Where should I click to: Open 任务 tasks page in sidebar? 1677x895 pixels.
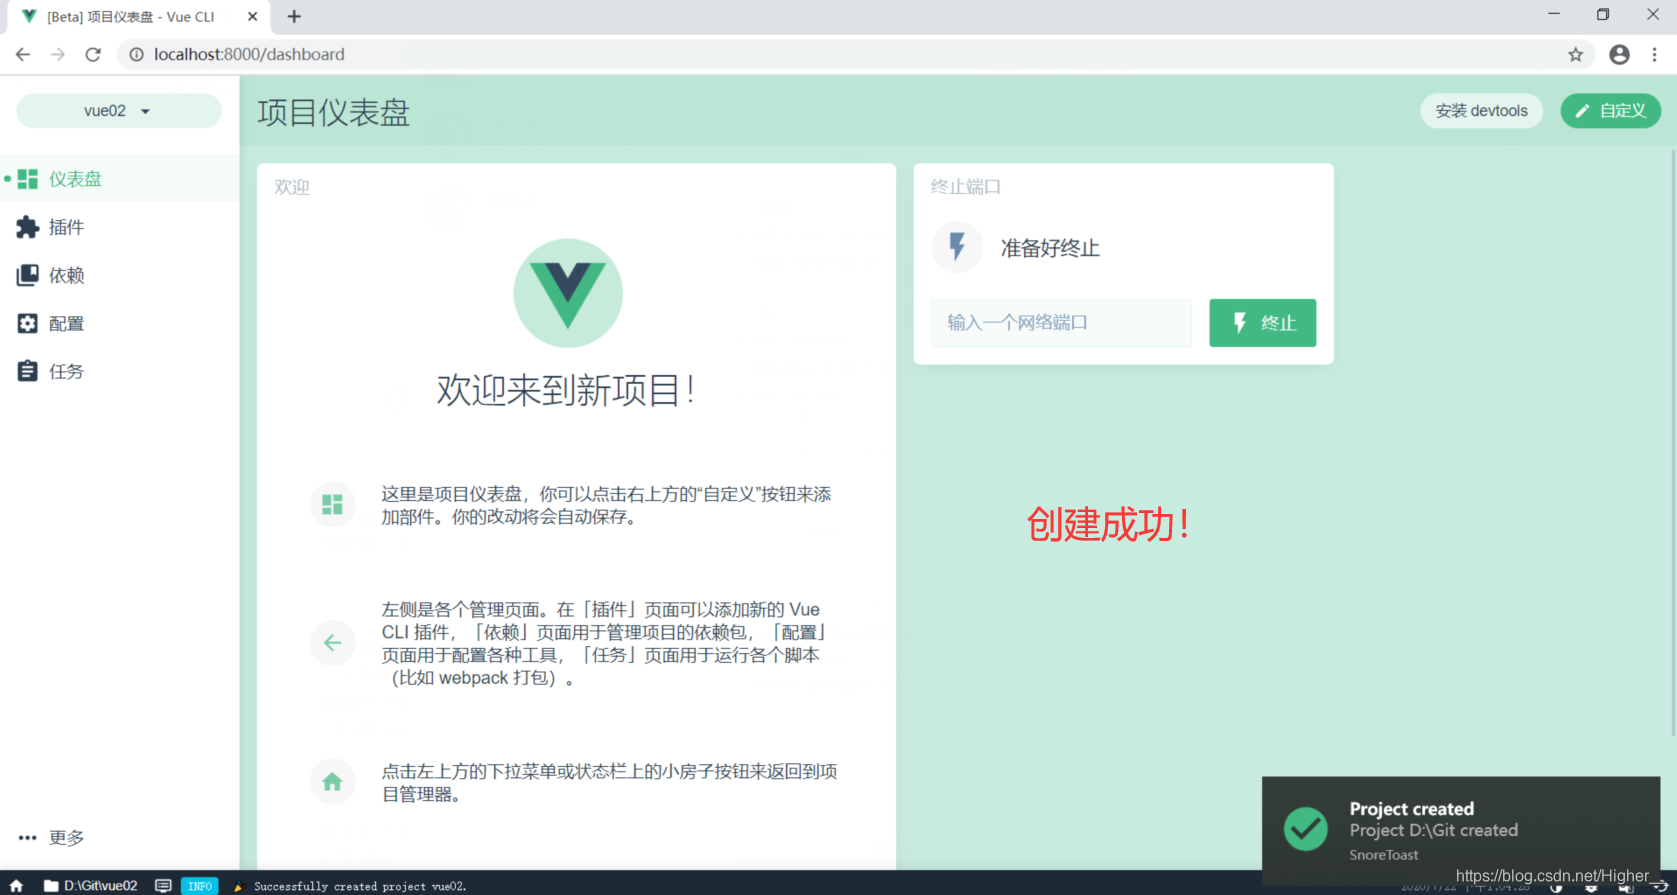click(119, 371)
